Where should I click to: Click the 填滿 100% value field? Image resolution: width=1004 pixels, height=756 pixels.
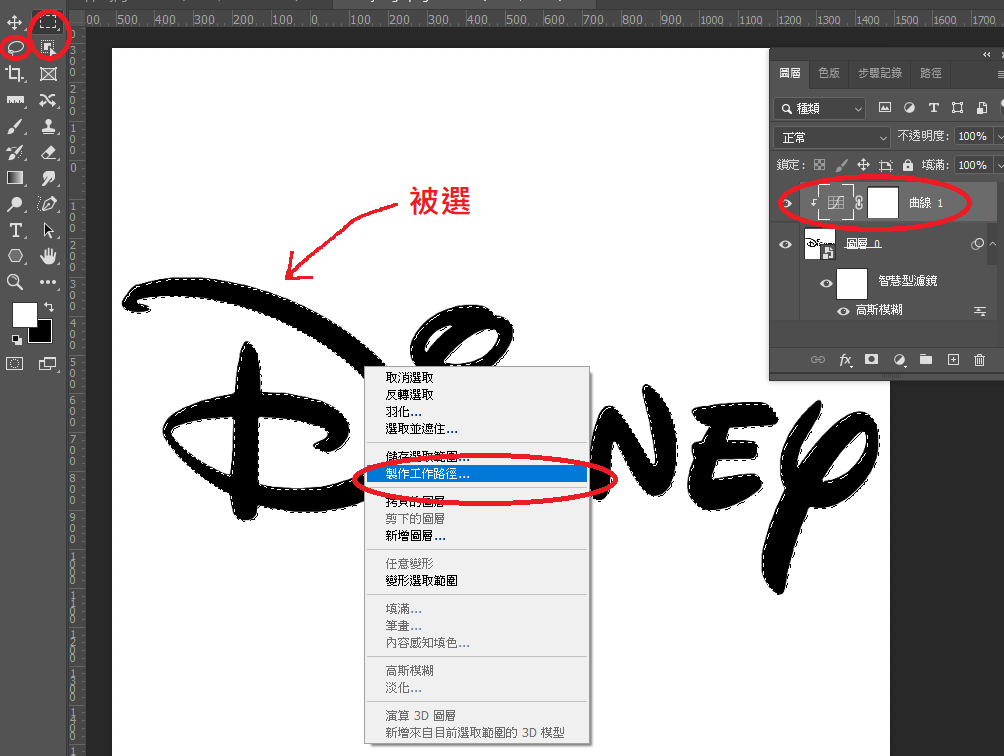point(973,165)
